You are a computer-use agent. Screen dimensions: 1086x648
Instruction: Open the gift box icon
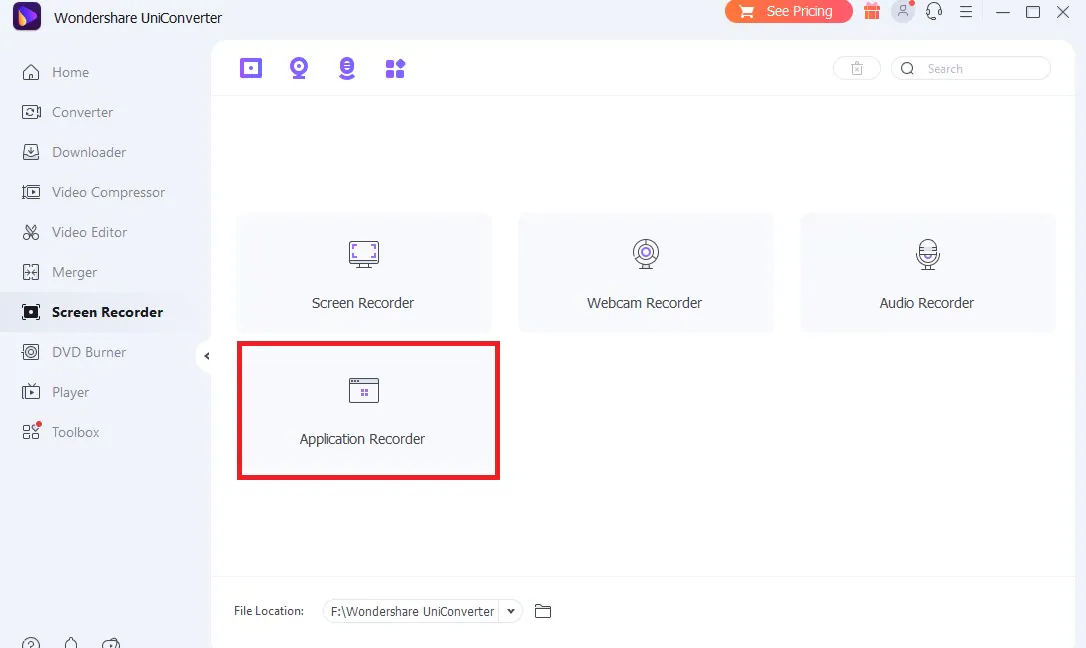click(x=872, y=11)
